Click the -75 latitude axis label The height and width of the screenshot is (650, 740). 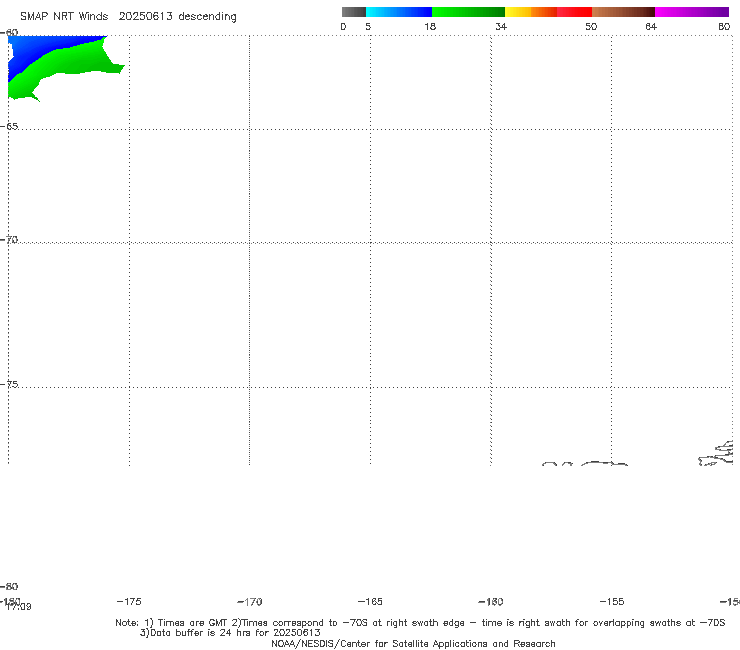(9, 384)
